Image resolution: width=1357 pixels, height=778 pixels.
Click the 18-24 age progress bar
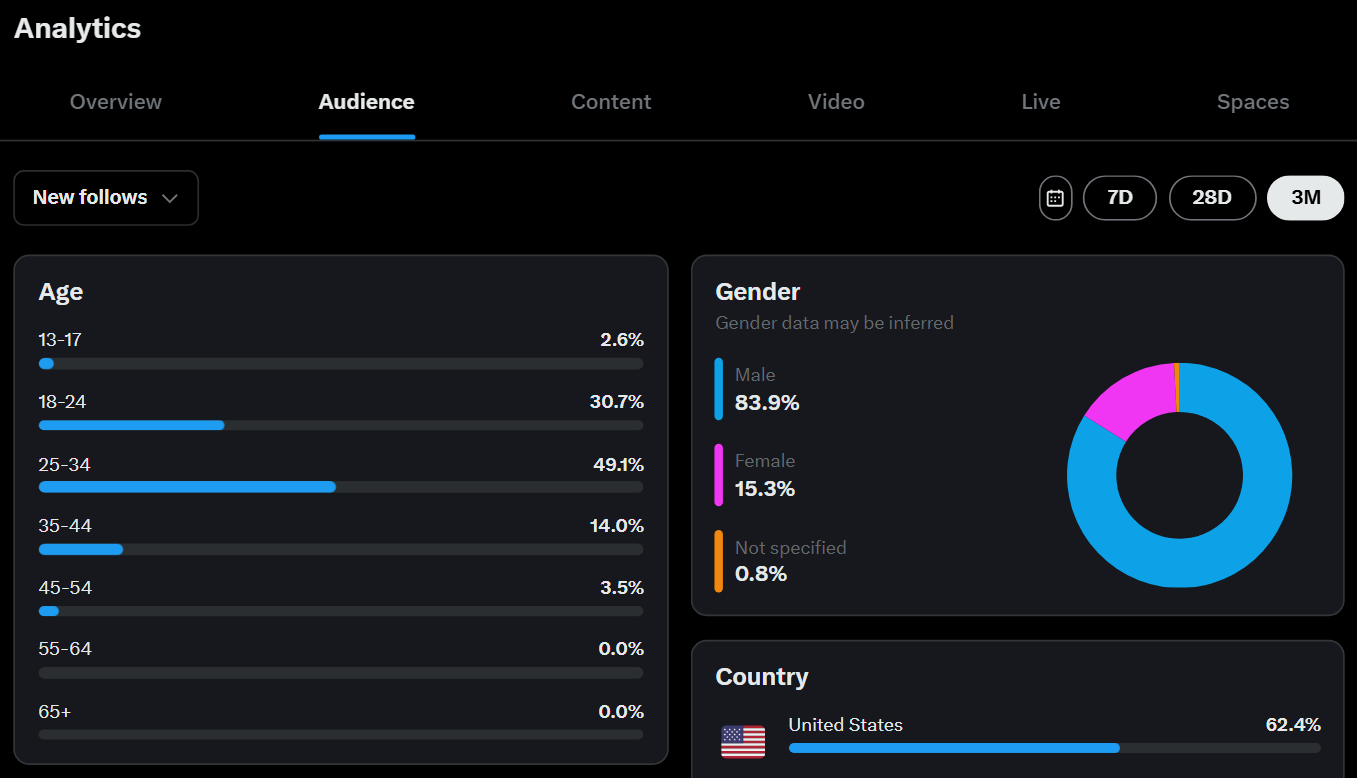click(x=341, y=425)
